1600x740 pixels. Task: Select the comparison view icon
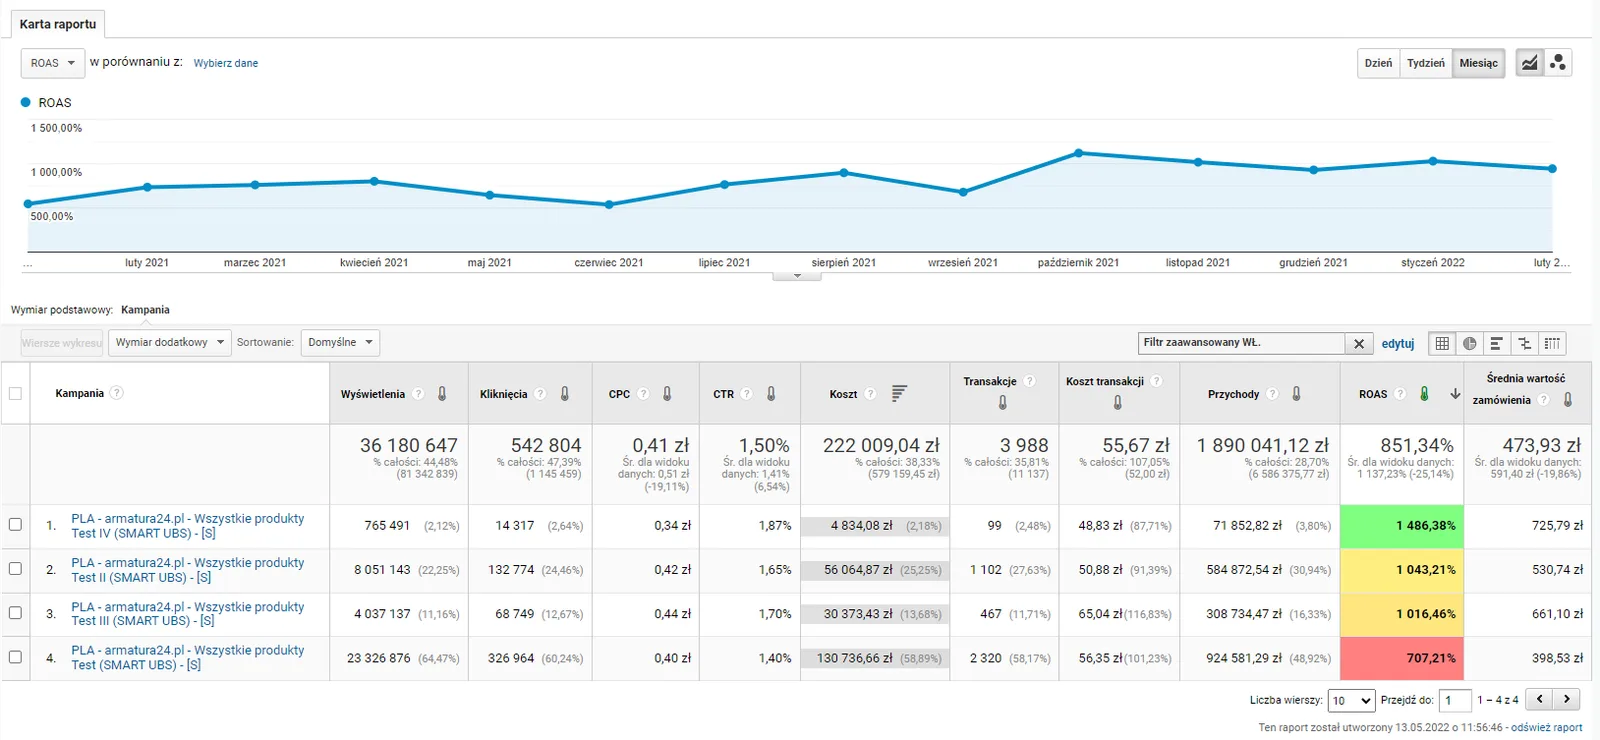tap(1524, 343)
